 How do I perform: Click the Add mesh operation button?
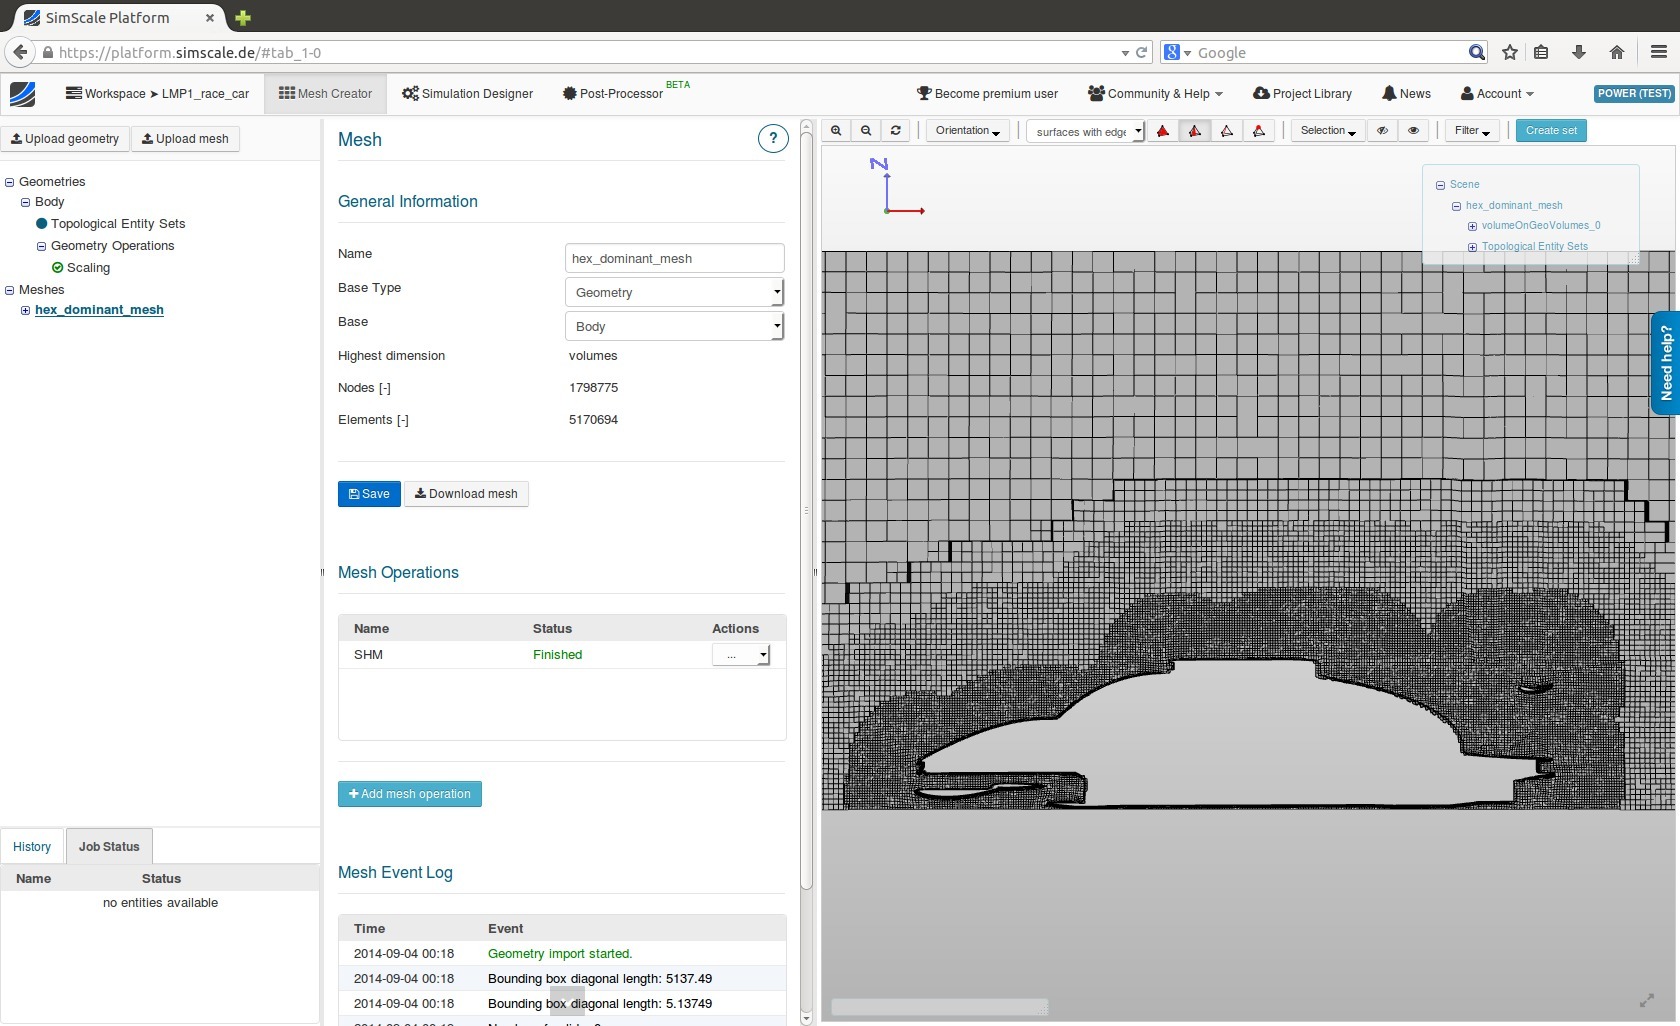click(x=409, y=793)
